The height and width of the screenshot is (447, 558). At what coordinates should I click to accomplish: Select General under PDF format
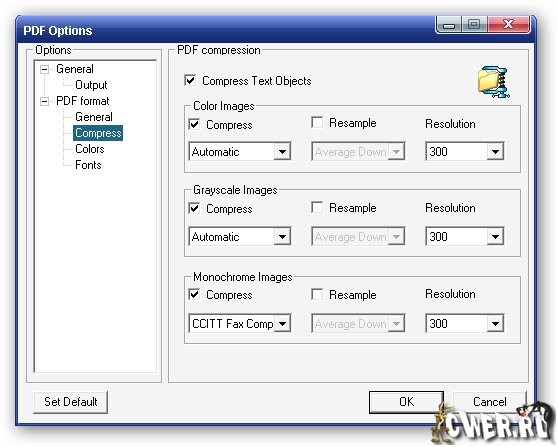click(94, 117)
